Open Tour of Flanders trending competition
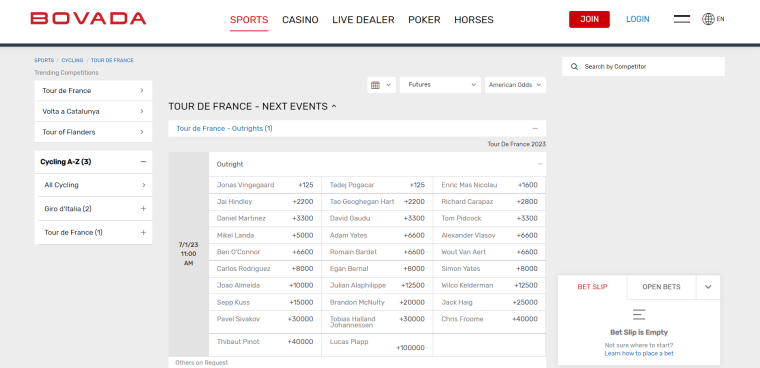 93,132
